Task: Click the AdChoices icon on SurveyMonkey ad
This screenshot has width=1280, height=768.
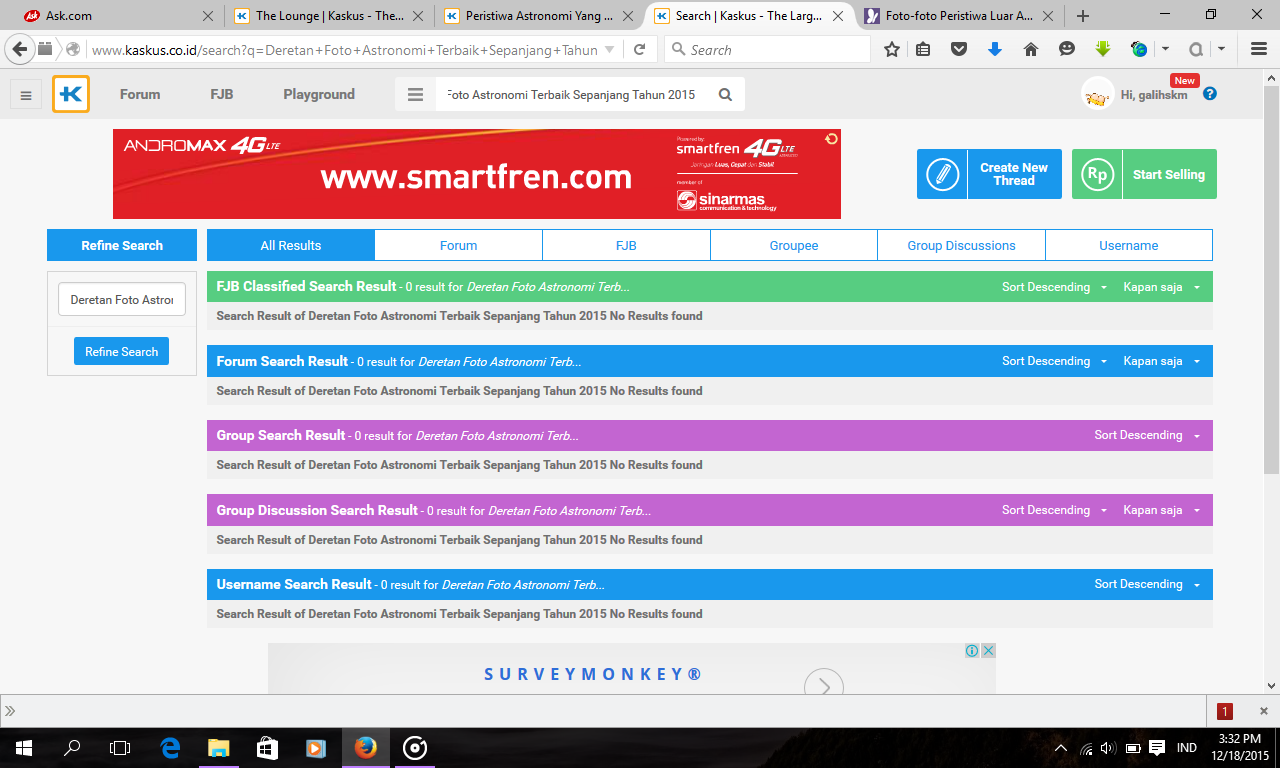Action: [x=972, y=650]
